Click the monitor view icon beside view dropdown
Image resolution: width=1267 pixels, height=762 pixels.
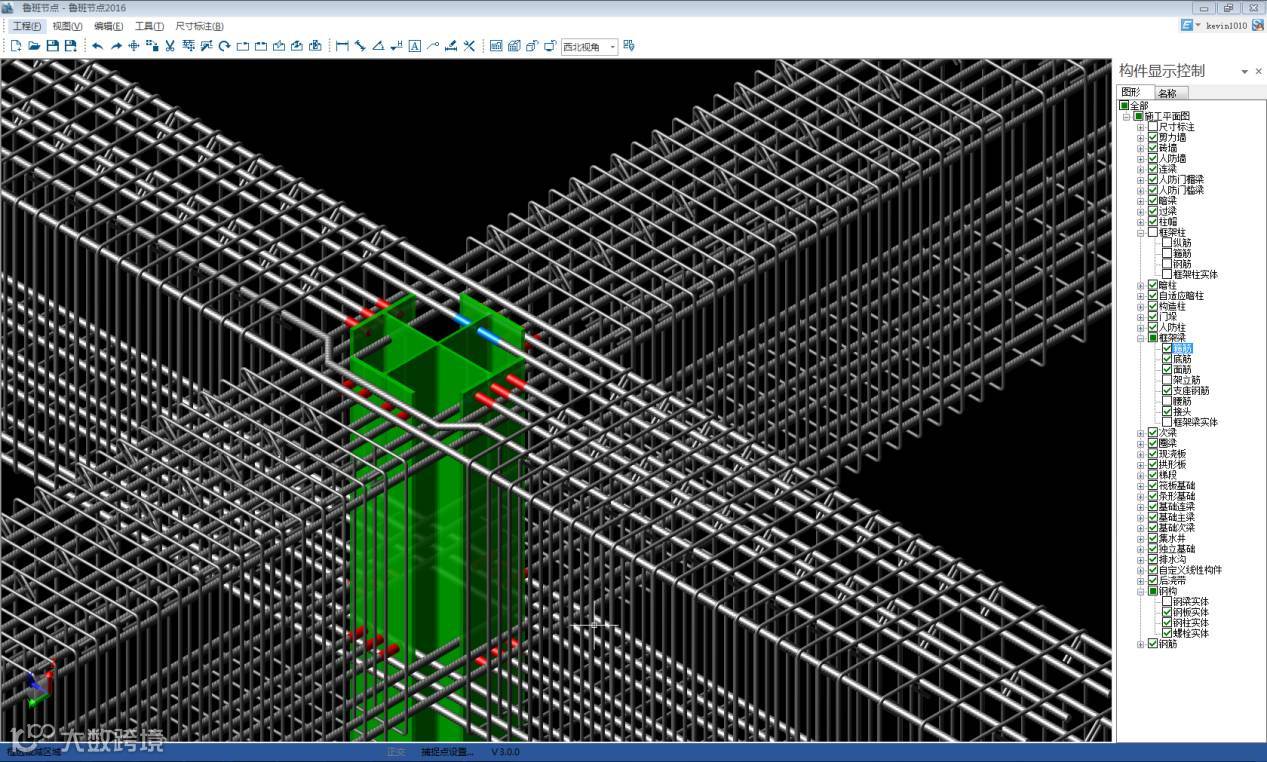click(550, 46)
